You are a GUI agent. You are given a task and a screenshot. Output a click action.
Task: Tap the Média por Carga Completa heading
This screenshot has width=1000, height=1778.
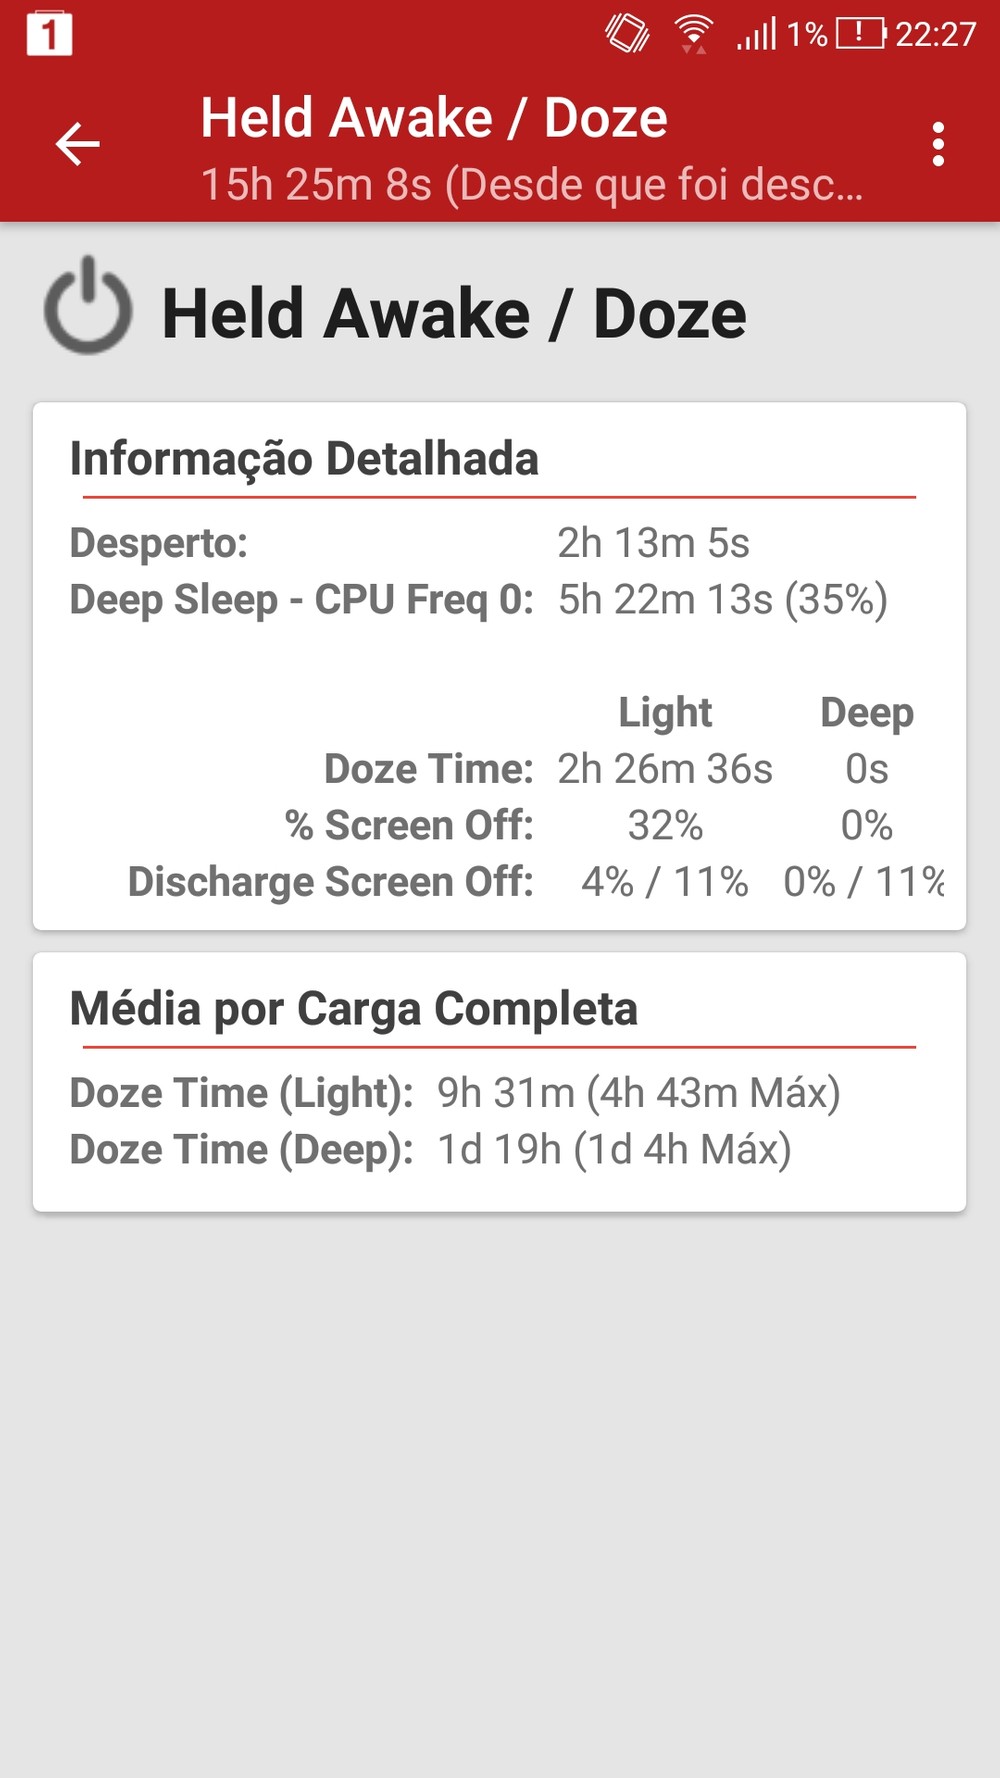pos(353,1008)
